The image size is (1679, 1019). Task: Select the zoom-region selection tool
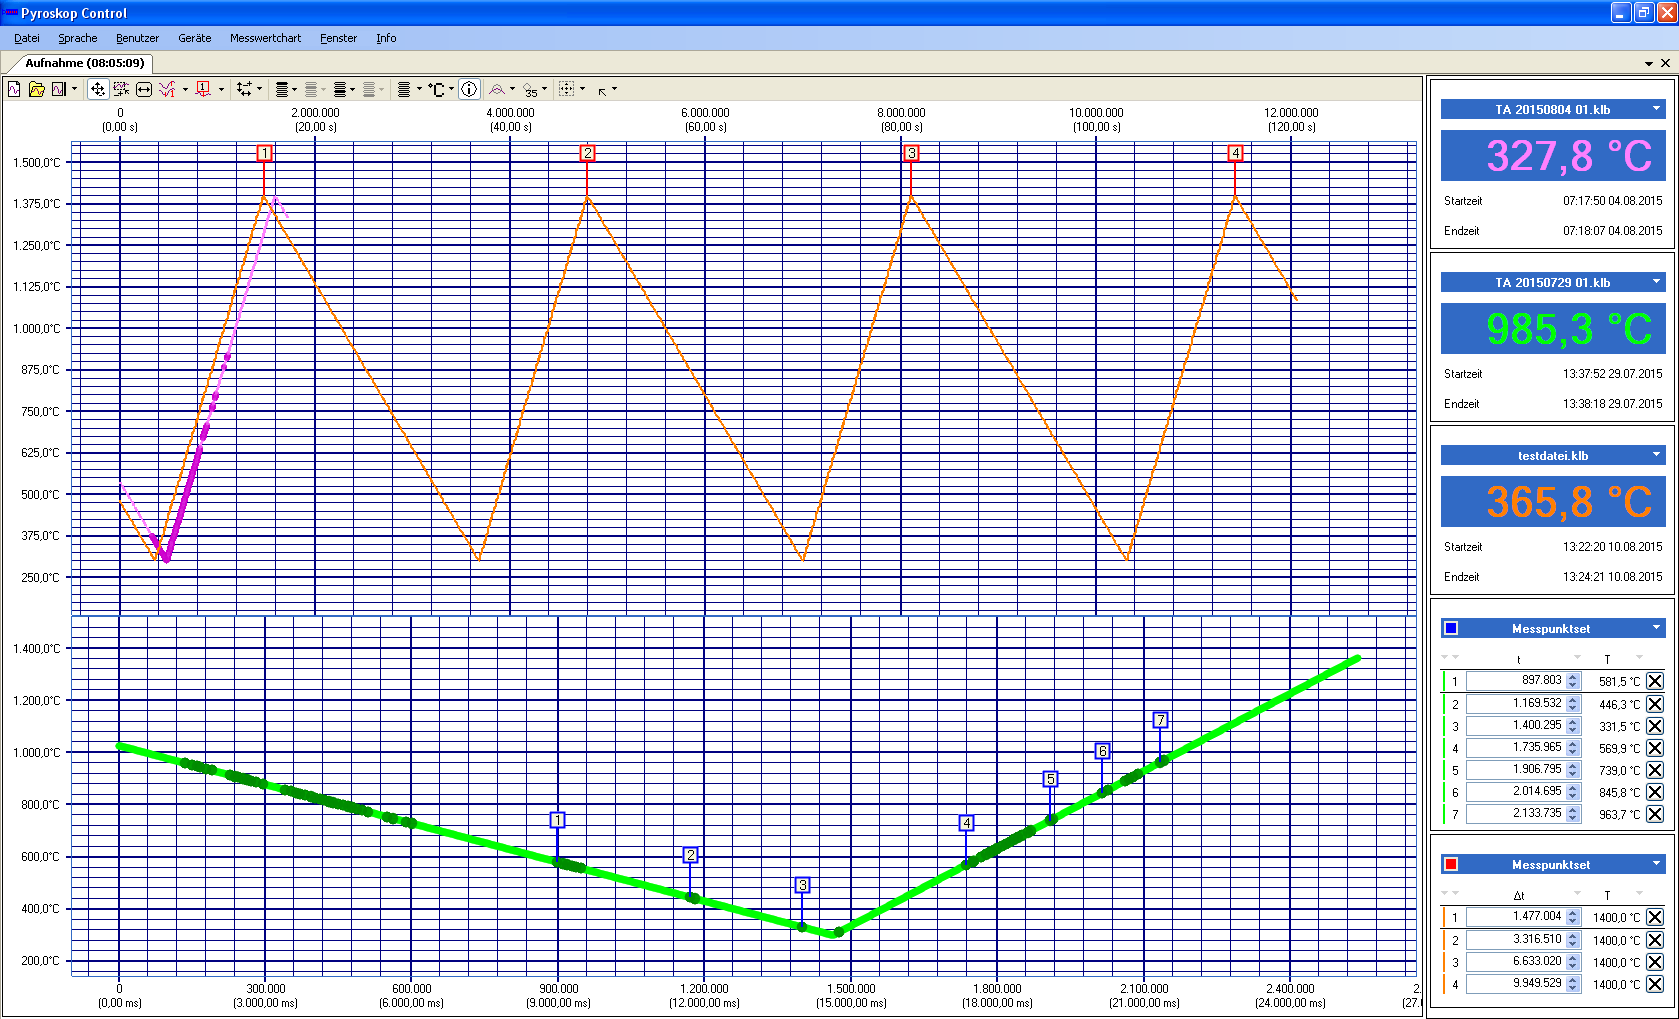(121, 89)
